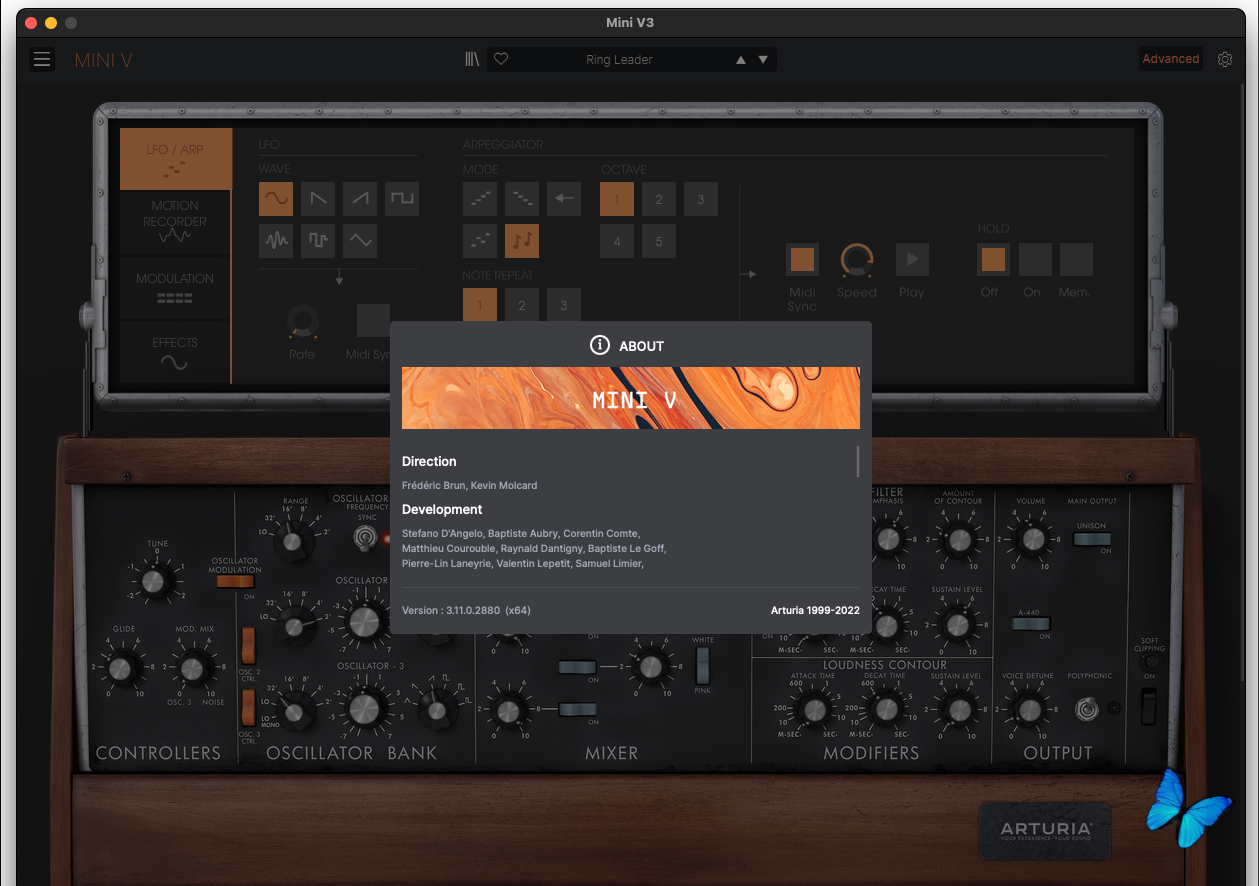This screenshot has height=886, width=1259.
Task: Choose the sample-and-hold LFO wave
Action: point(318,241)
